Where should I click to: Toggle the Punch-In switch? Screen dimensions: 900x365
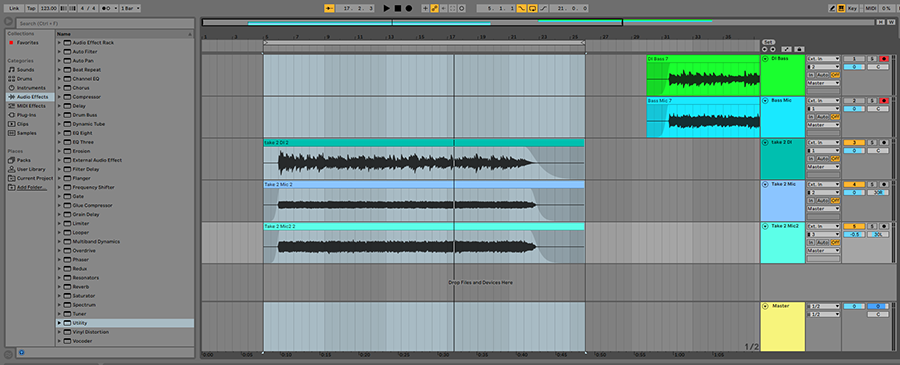click(522, 8)
